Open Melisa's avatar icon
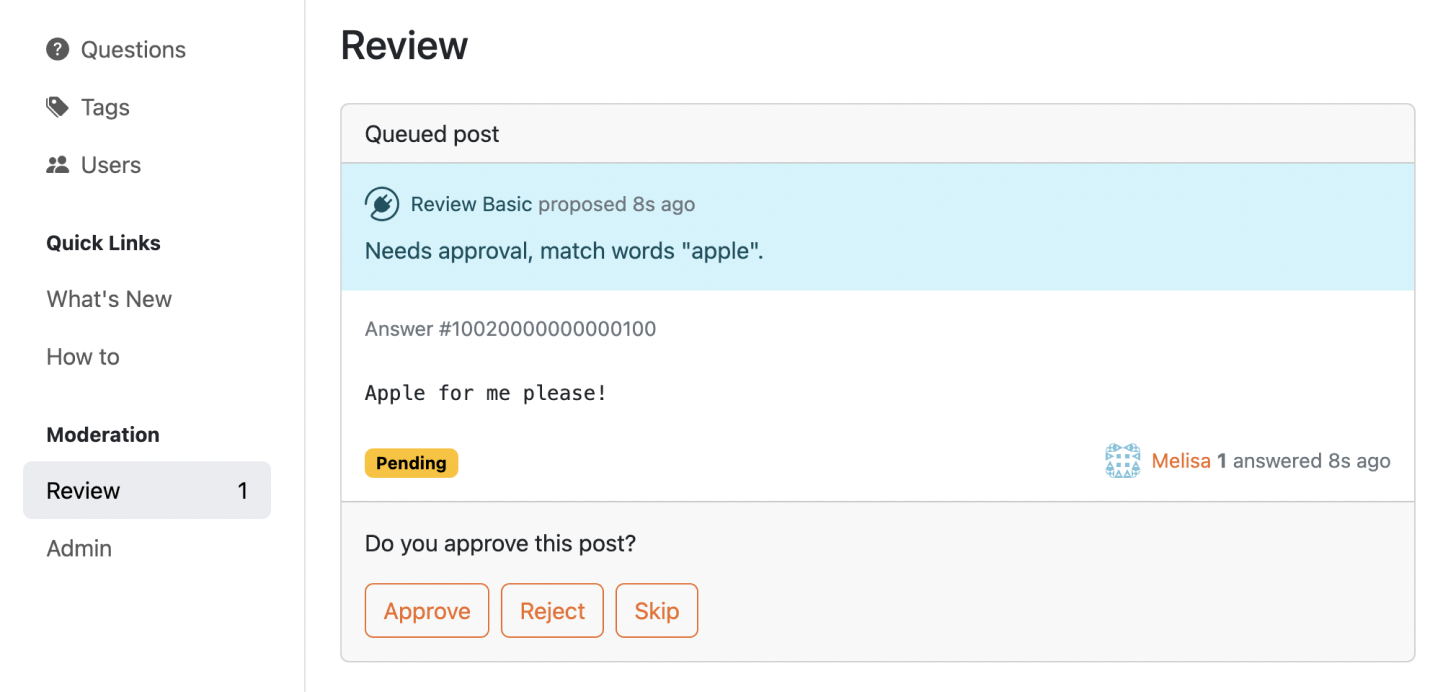Screen dimensions: 1430x692 point(1122,460)
